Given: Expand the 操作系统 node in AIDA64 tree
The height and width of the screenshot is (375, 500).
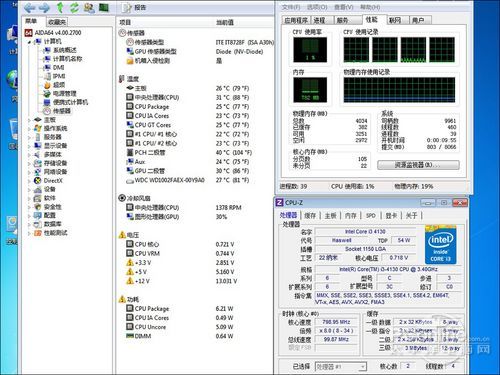Looking at the screenshot, I should [x=29, y=129].
